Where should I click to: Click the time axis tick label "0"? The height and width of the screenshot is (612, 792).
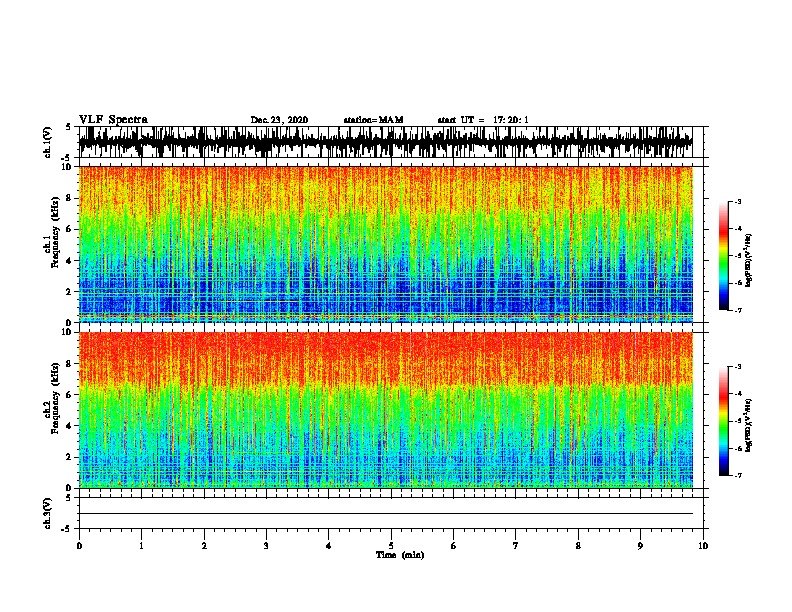pos(79,546)
